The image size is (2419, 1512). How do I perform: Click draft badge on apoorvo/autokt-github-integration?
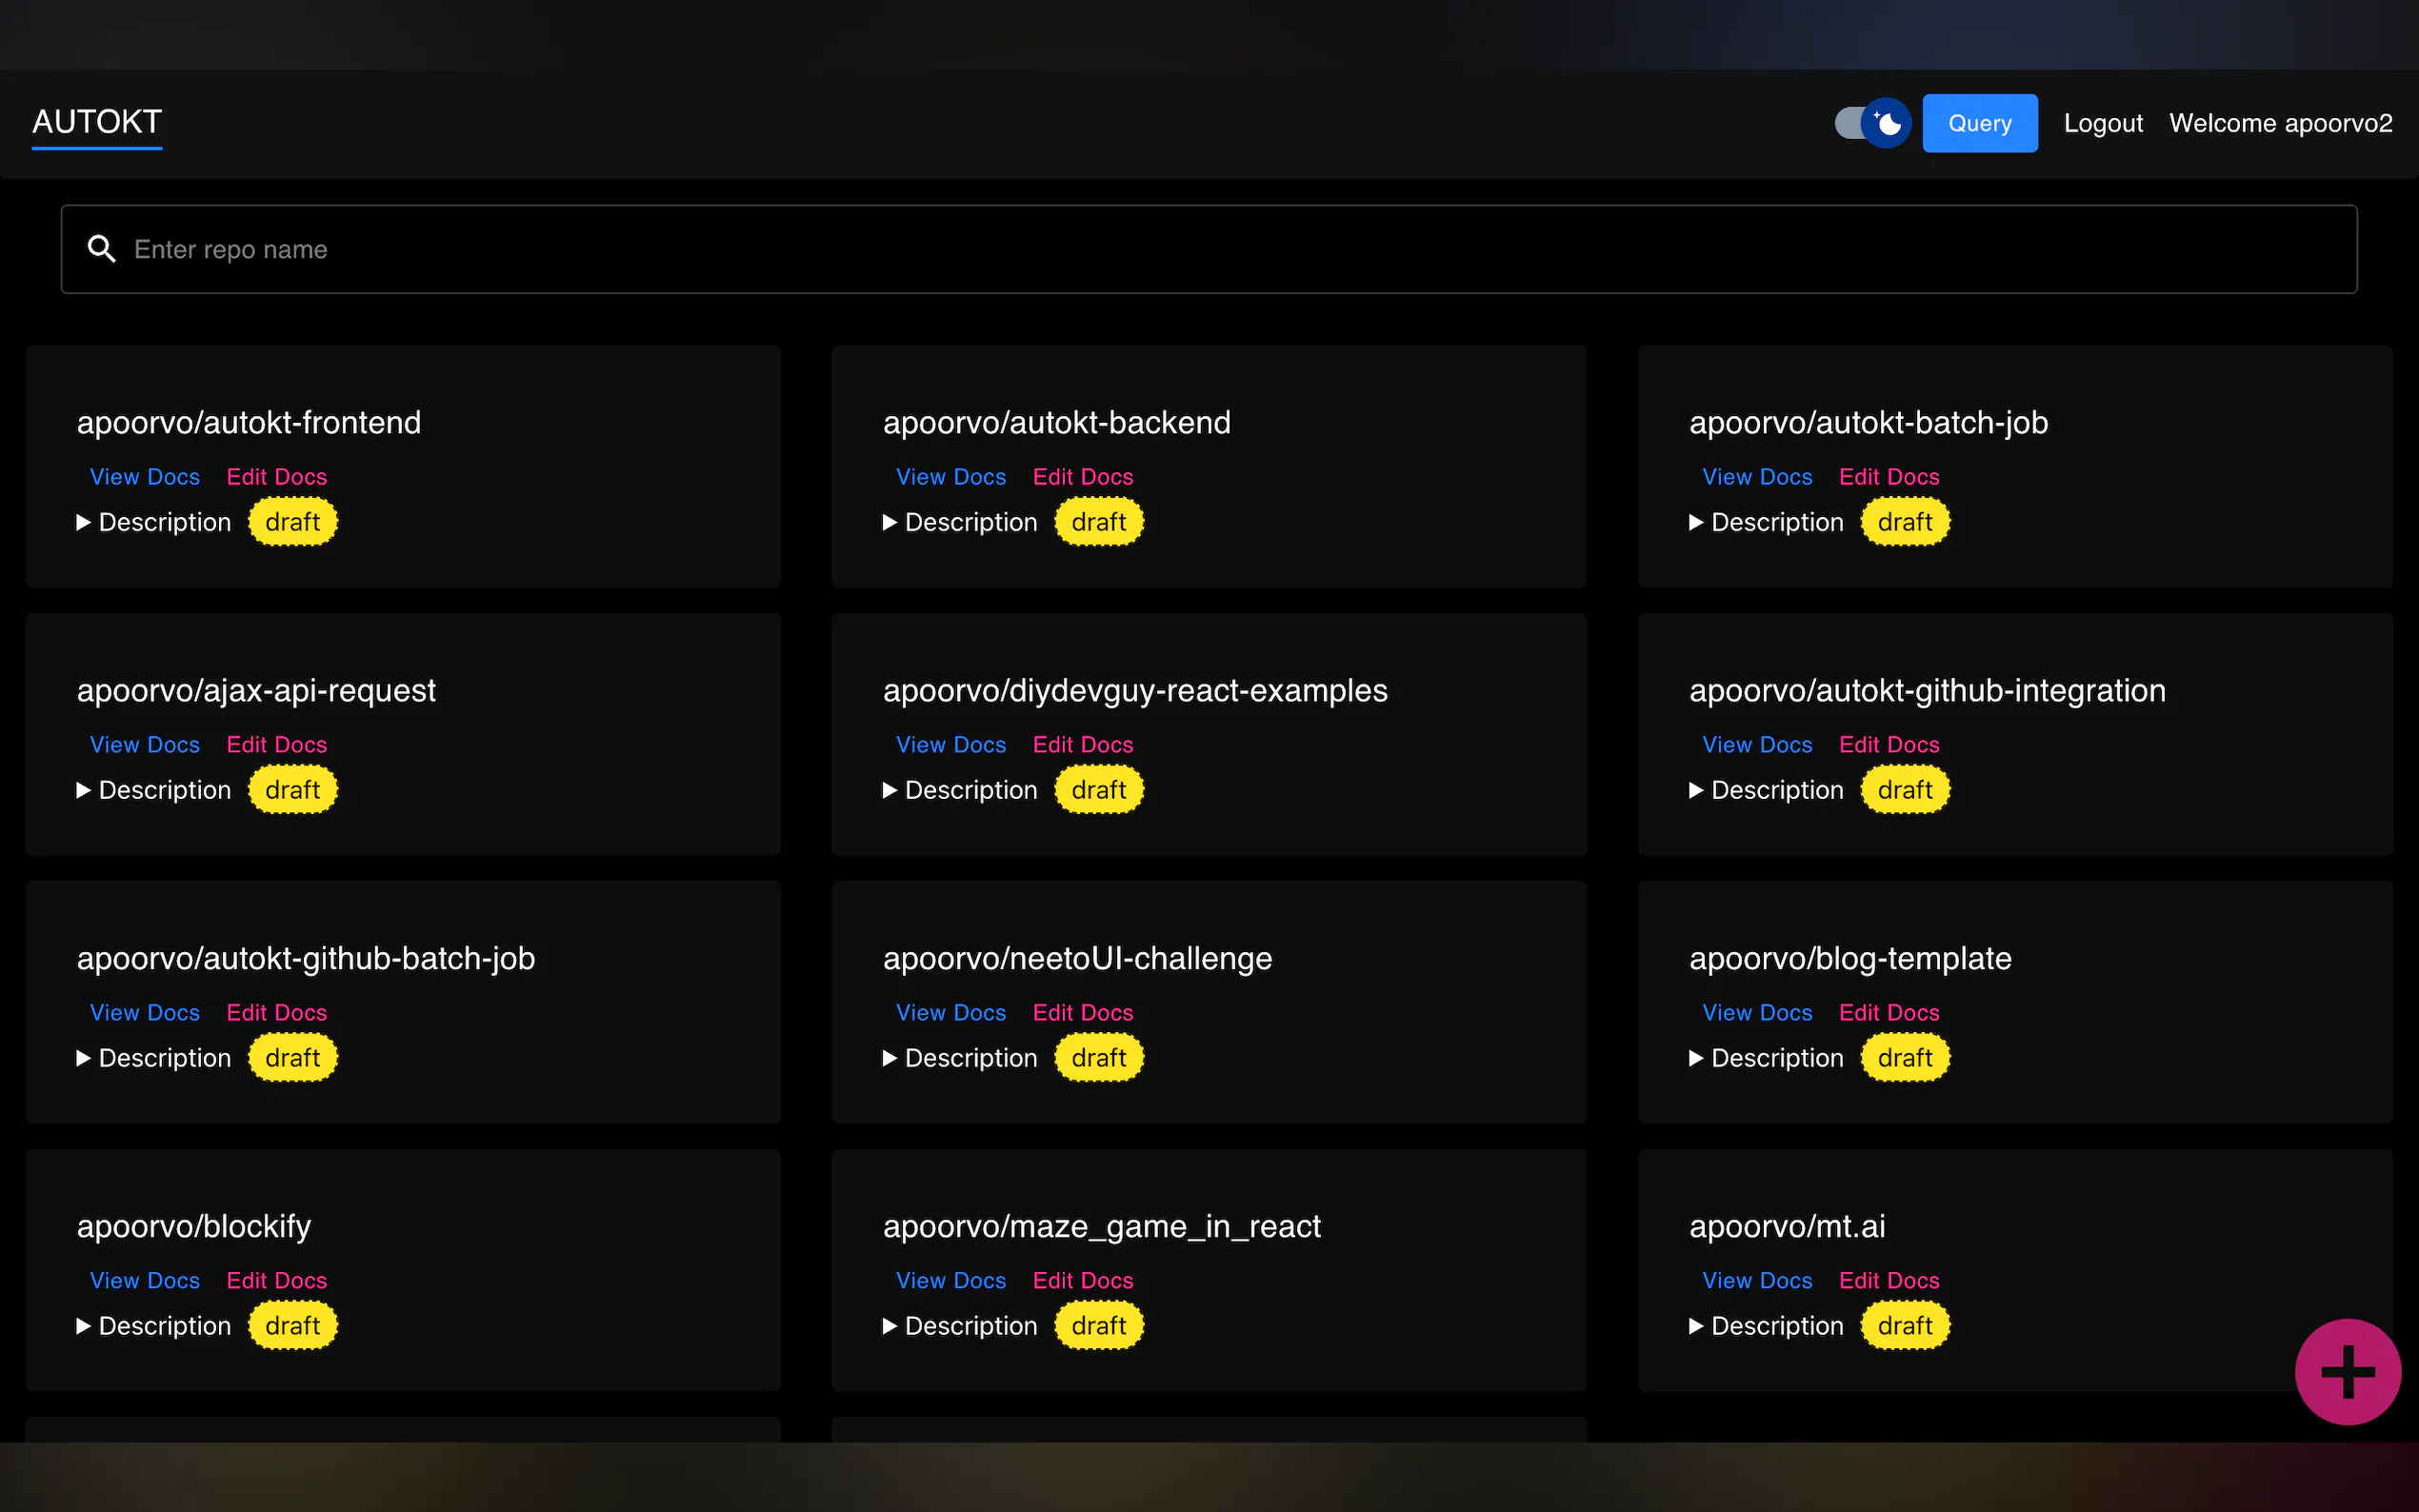point(1904,790)
